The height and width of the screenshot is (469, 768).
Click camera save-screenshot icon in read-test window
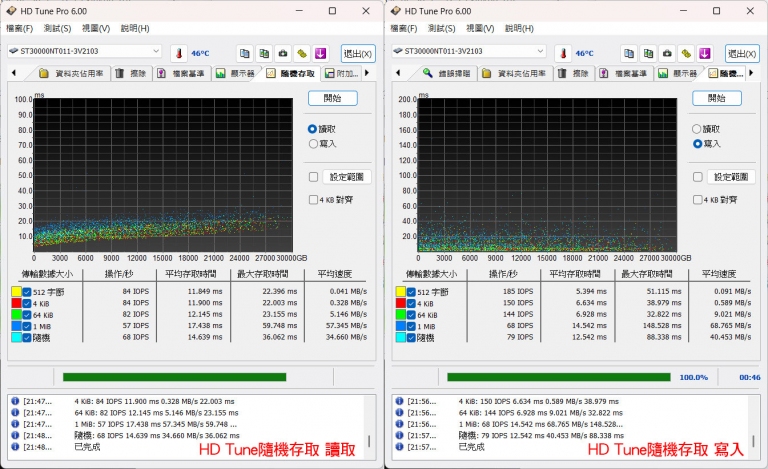[283, 53]
